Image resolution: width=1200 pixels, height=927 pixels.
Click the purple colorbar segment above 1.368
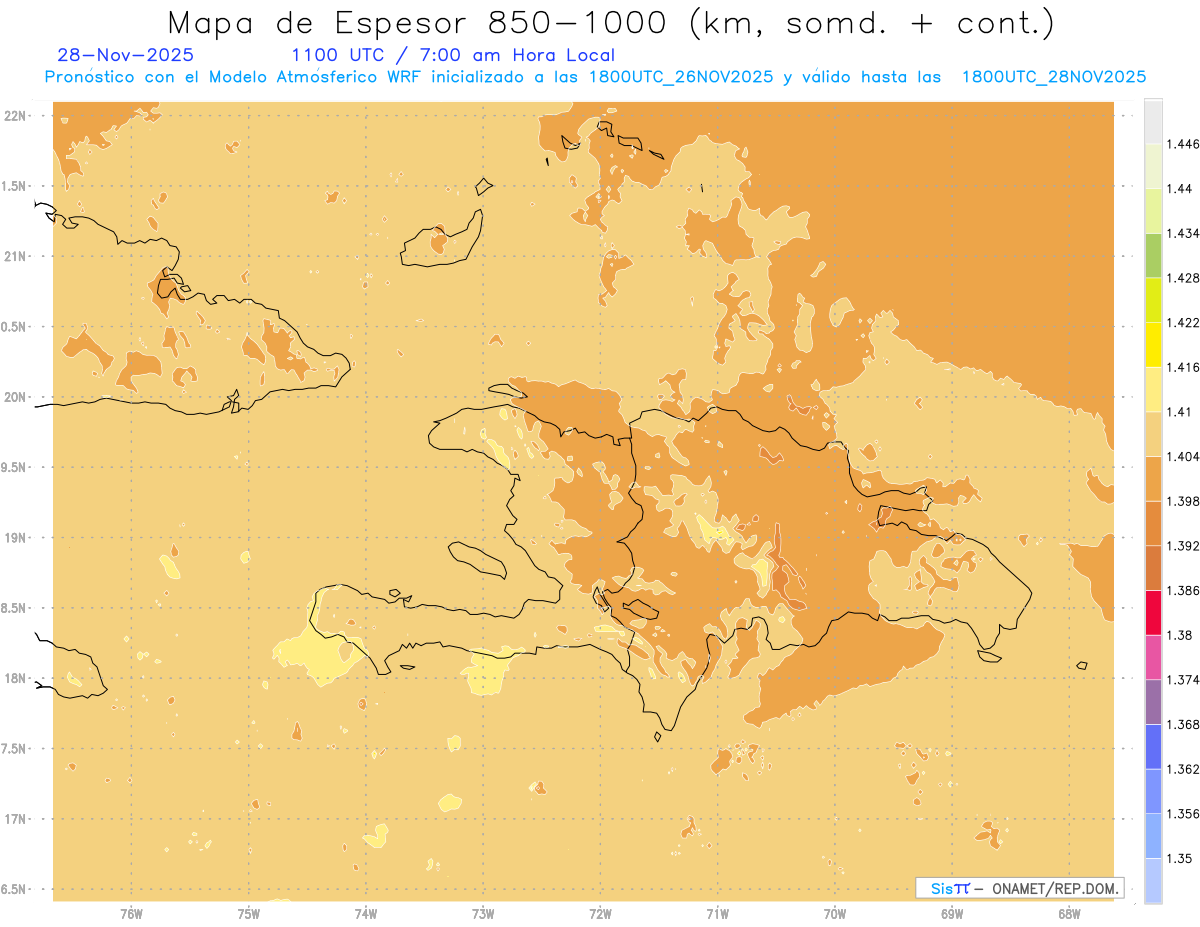point(1153,702)
